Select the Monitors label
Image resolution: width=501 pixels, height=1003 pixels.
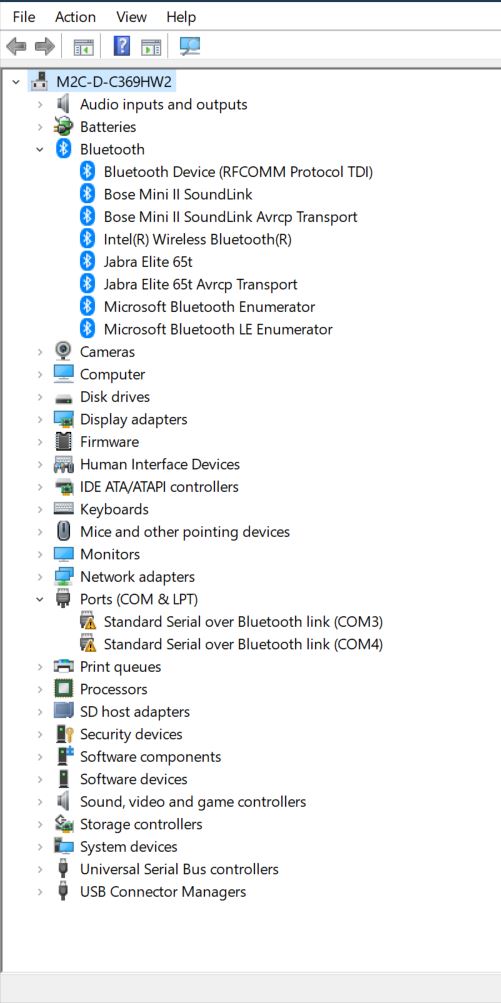[x=110, y=554]
